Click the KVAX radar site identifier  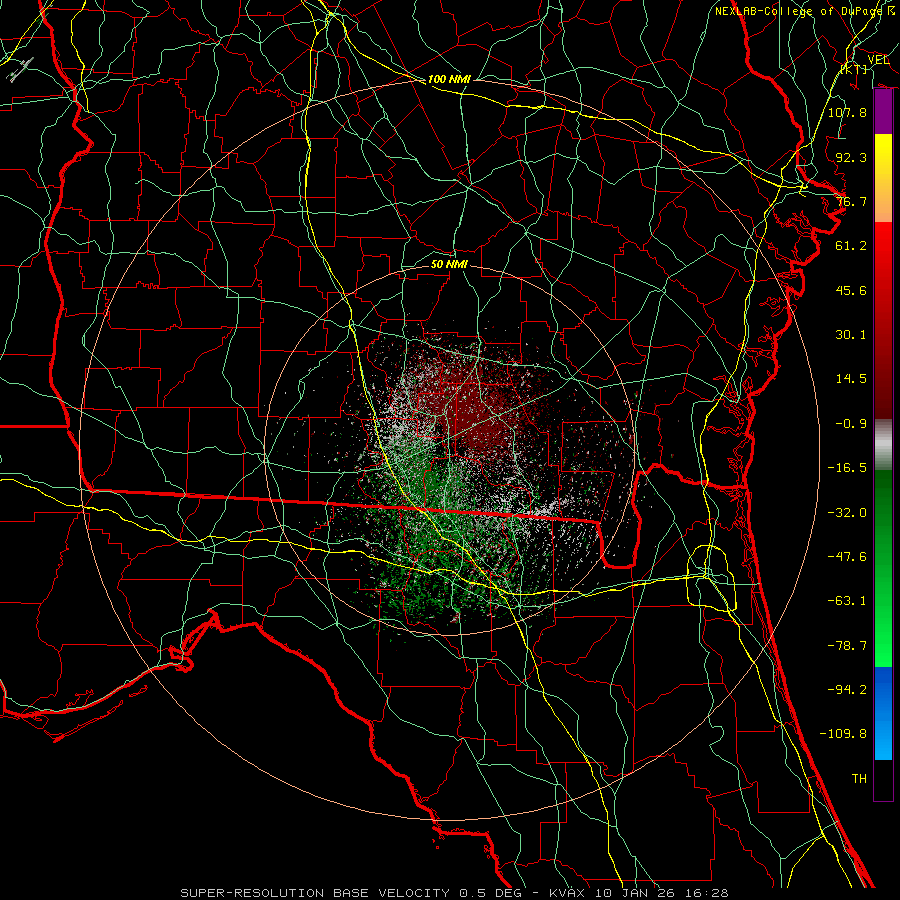(x=568, y=893)
